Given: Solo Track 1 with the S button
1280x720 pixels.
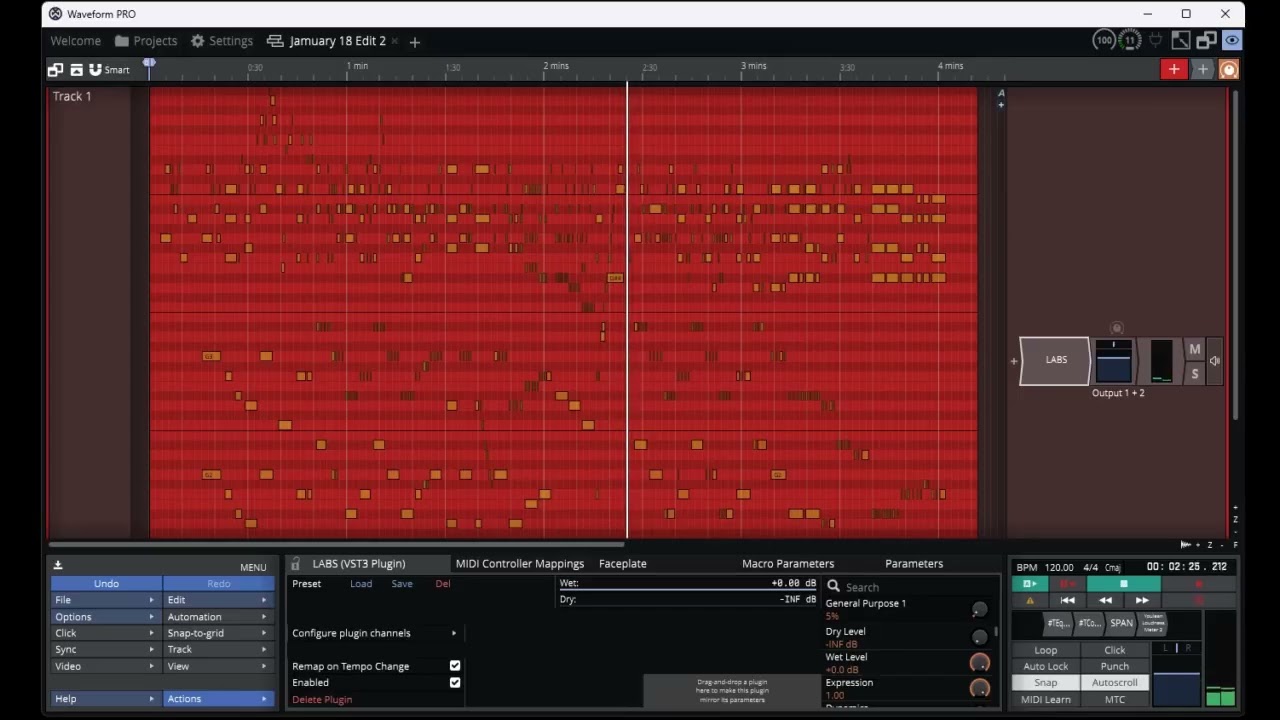Looking at the screenshot, I should (1194, 374).
